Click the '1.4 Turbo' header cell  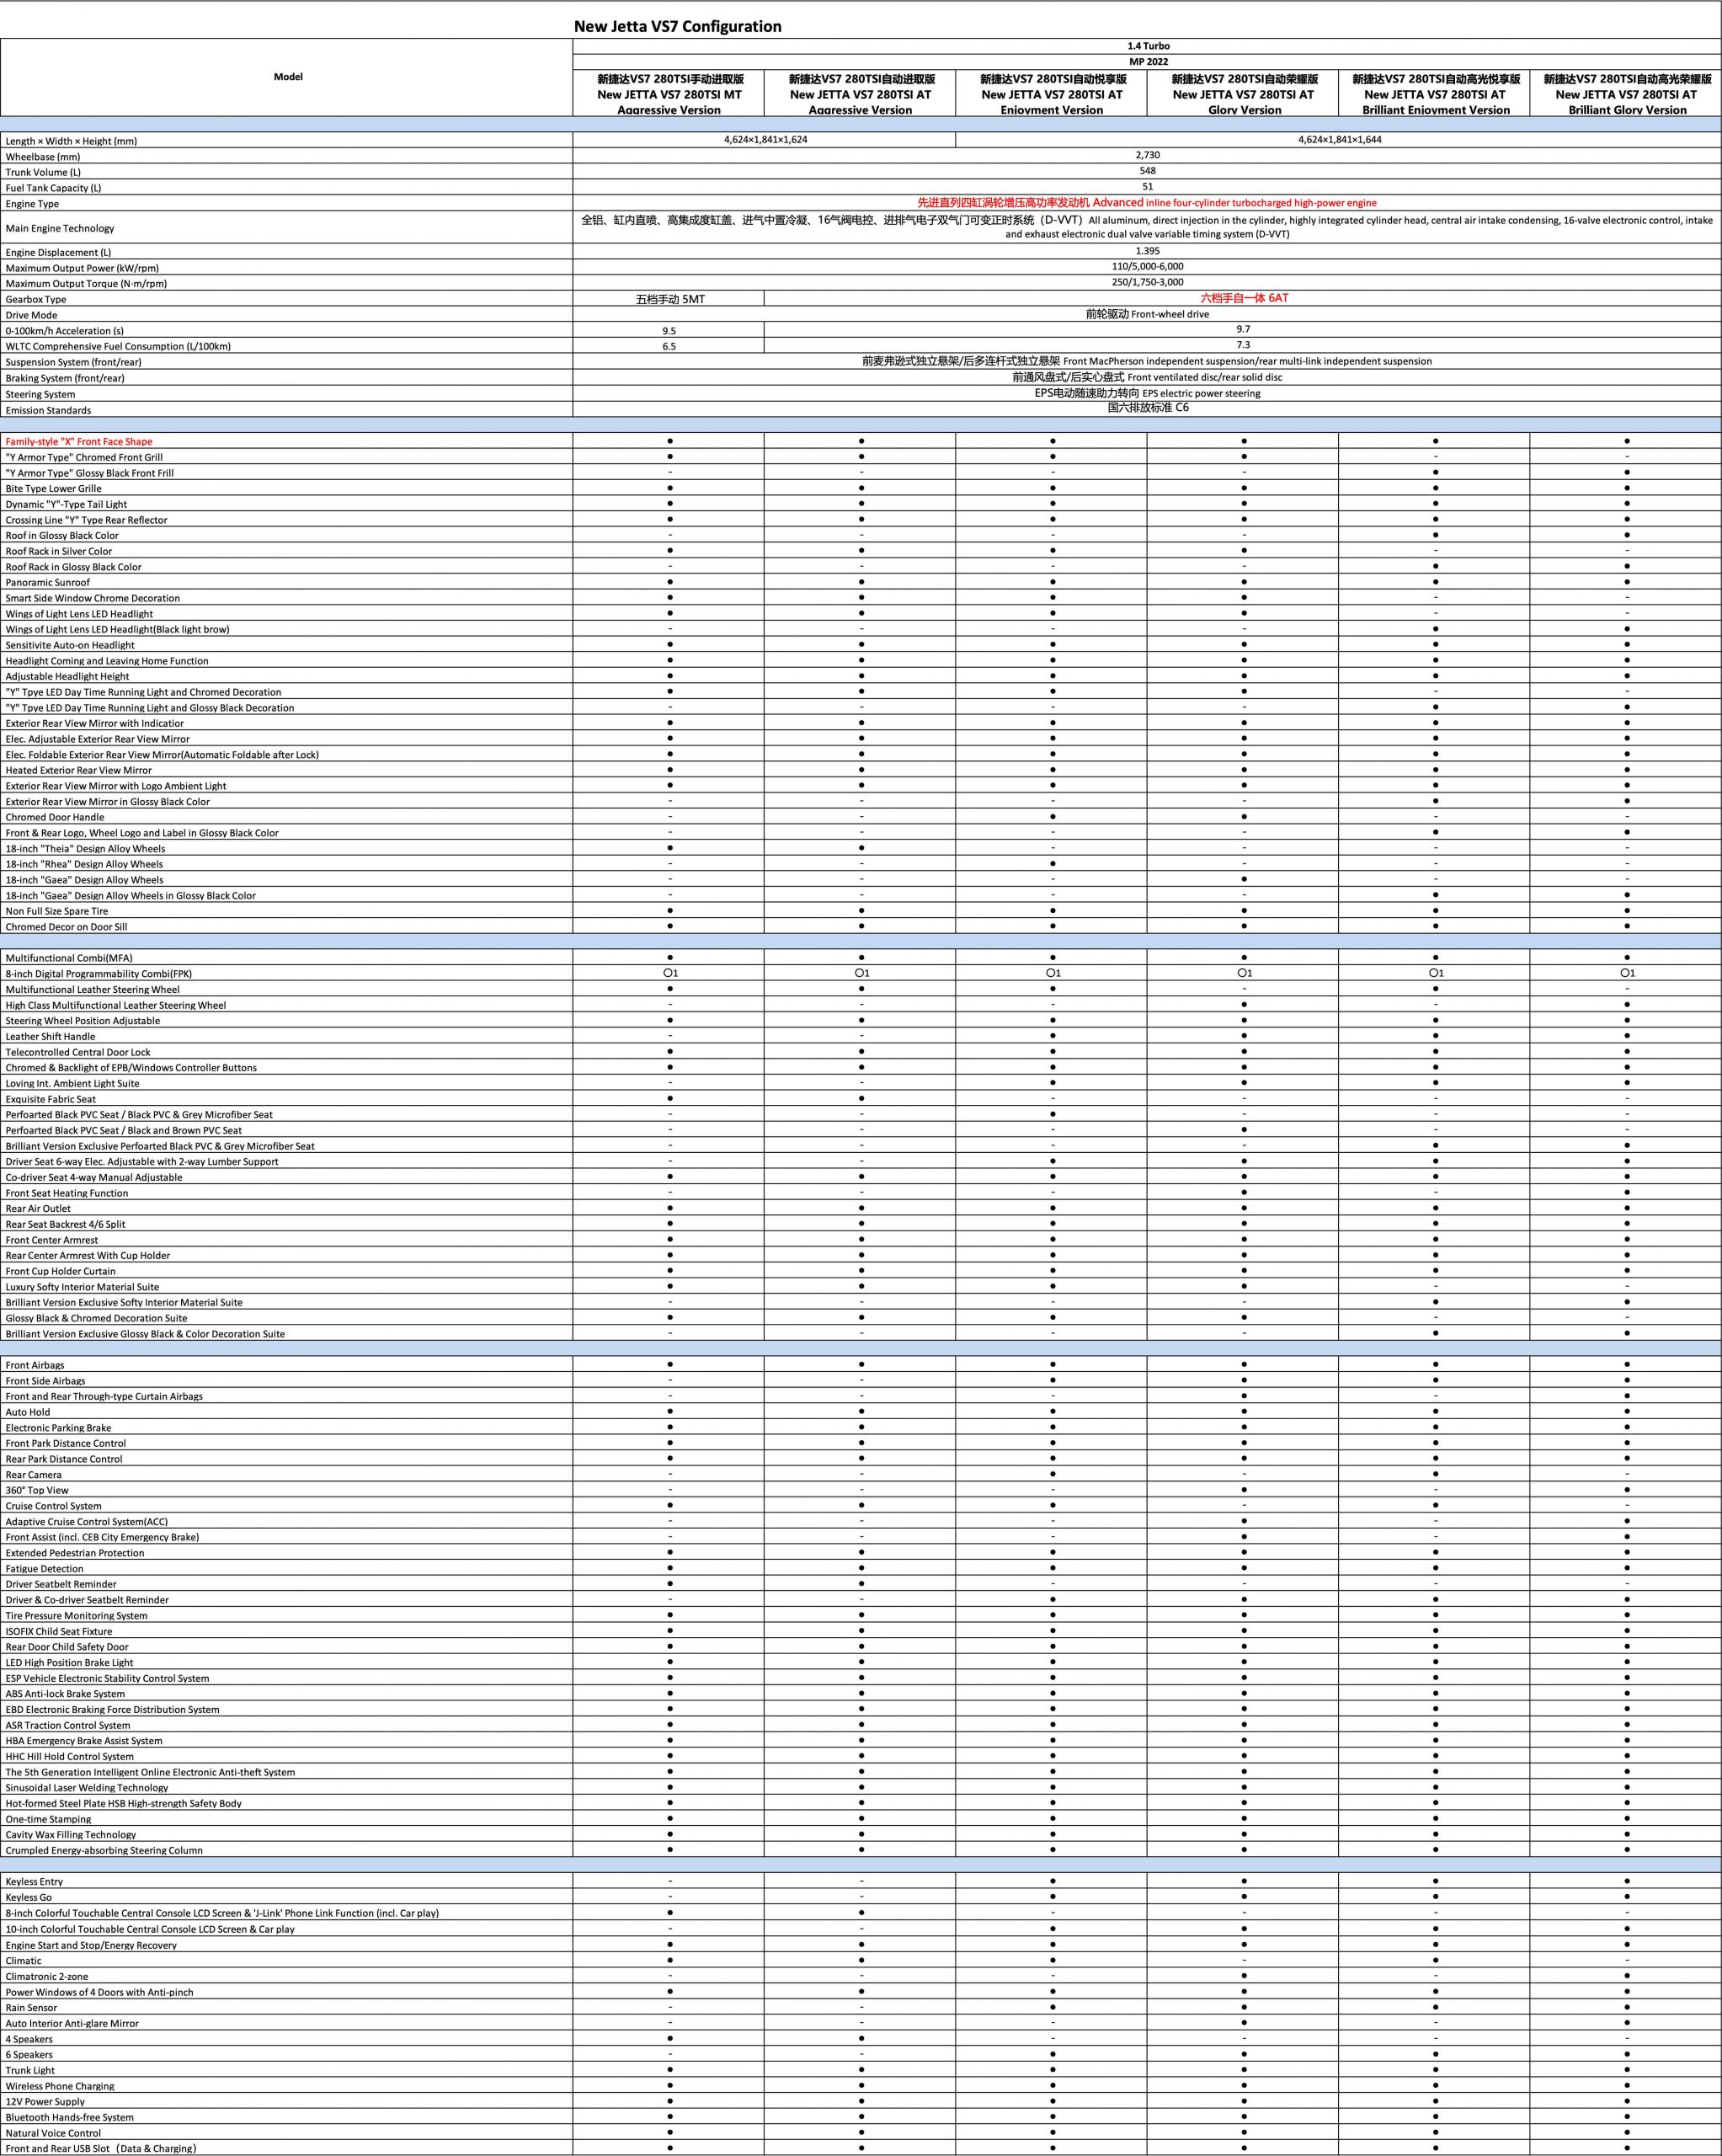tap(1148, 46)
